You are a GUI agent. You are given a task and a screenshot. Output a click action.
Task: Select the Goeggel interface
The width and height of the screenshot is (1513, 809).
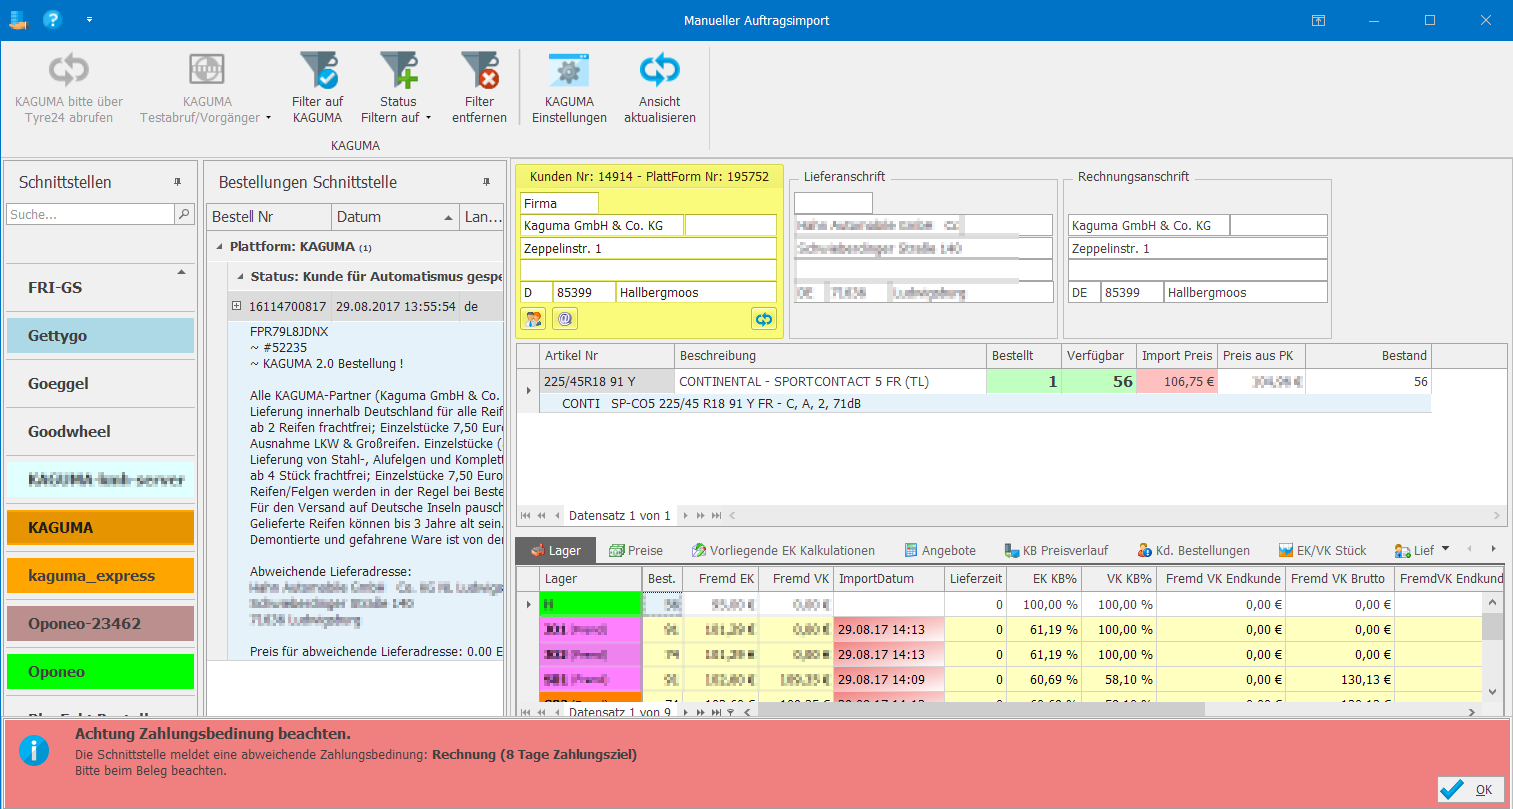tap(100, 384)
